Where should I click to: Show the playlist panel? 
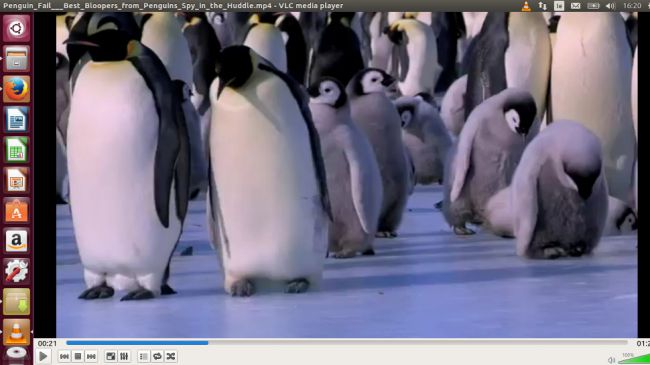pos(143,356)
